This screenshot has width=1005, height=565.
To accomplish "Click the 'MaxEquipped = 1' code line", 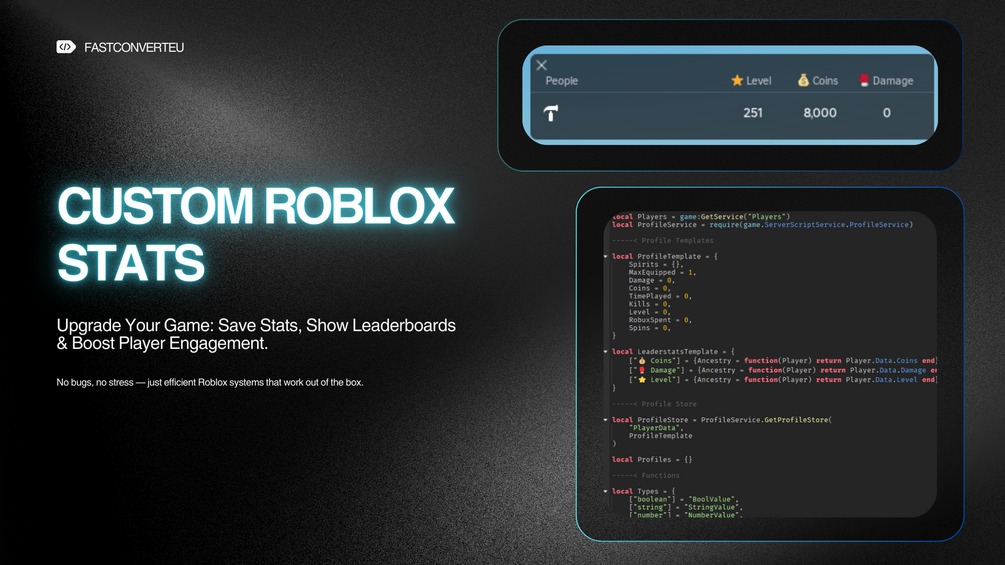I will click(x=662, y=272).
